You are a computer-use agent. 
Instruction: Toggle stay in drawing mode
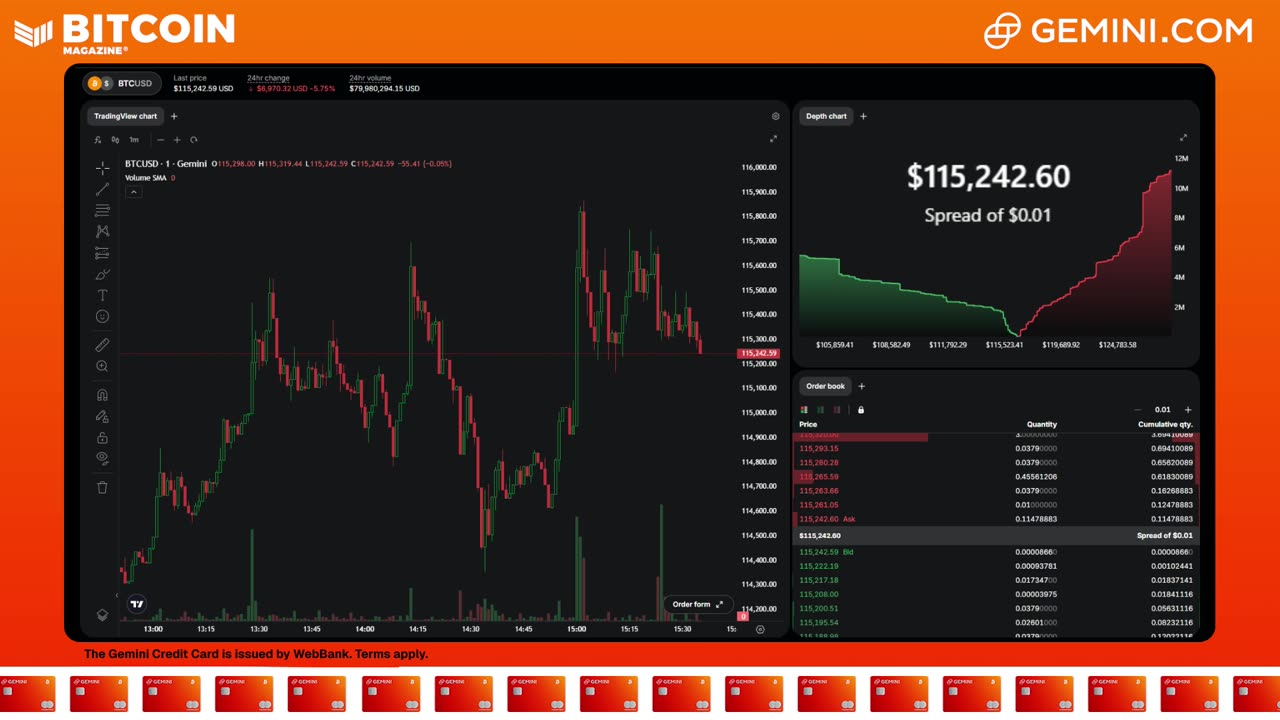coord(102,416)
